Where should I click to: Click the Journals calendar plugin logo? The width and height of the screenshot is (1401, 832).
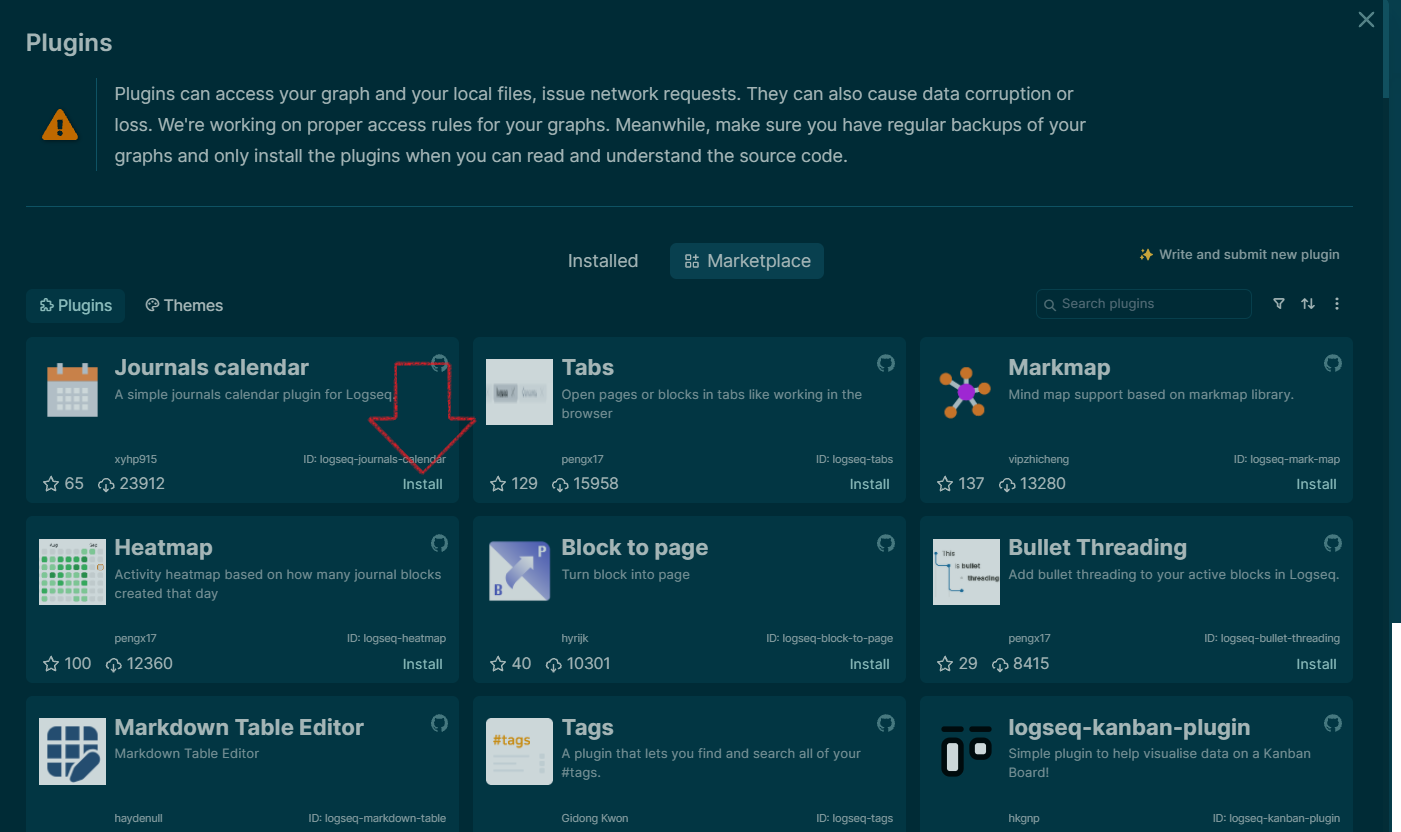coord(72,390)
